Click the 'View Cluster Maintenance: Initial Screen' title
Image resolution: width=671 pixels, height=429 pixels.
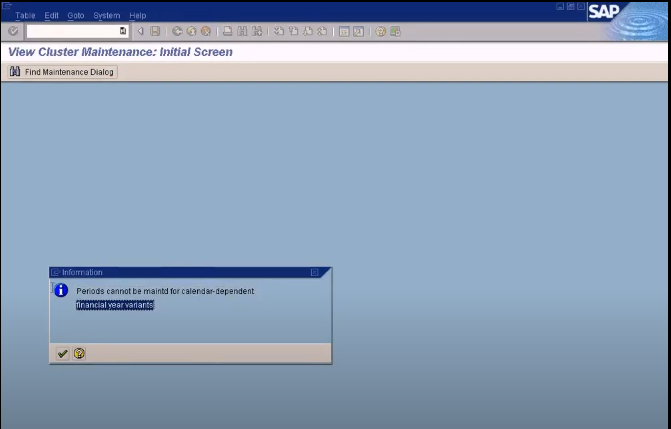tap(120, 52)
